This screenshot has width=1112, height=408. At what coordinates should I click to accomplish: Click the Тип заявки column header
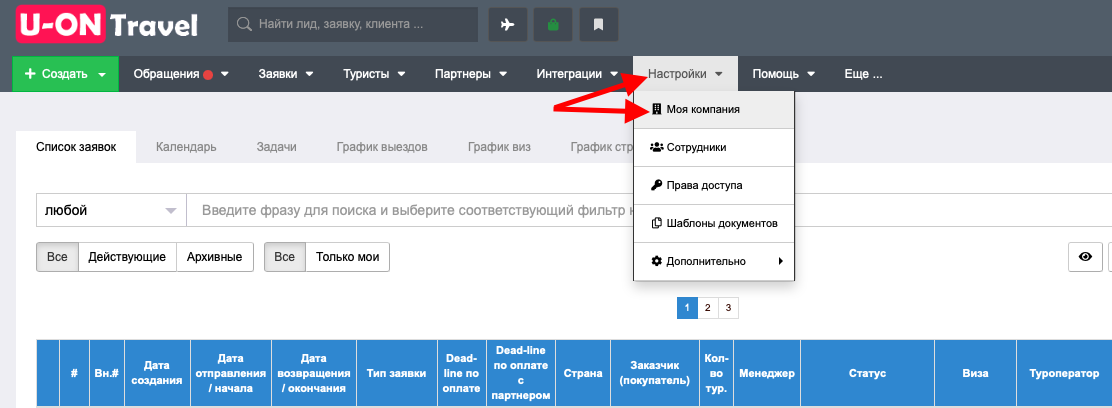[396, 373]
